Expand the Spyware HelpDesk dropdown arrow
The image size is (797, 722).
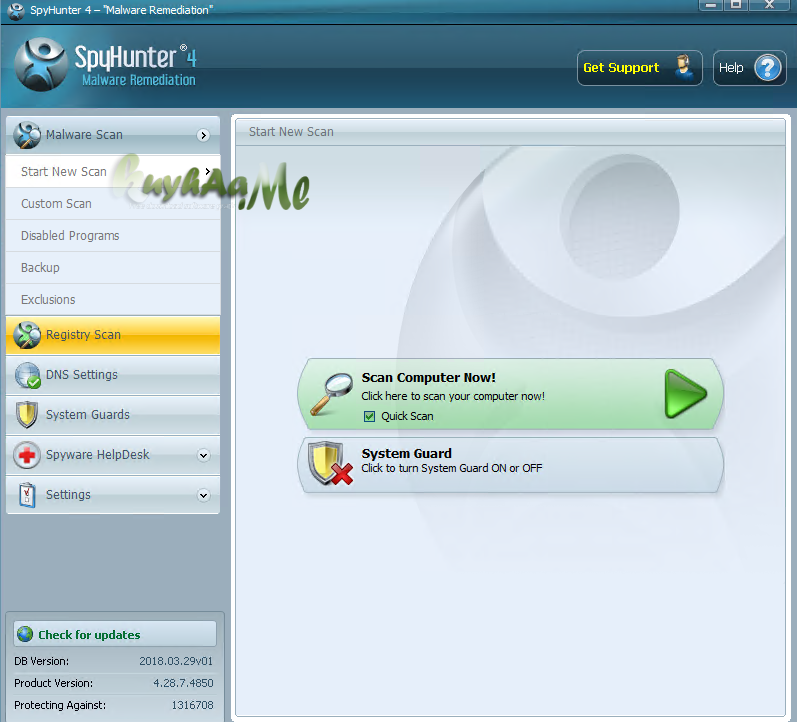(203, 455)
